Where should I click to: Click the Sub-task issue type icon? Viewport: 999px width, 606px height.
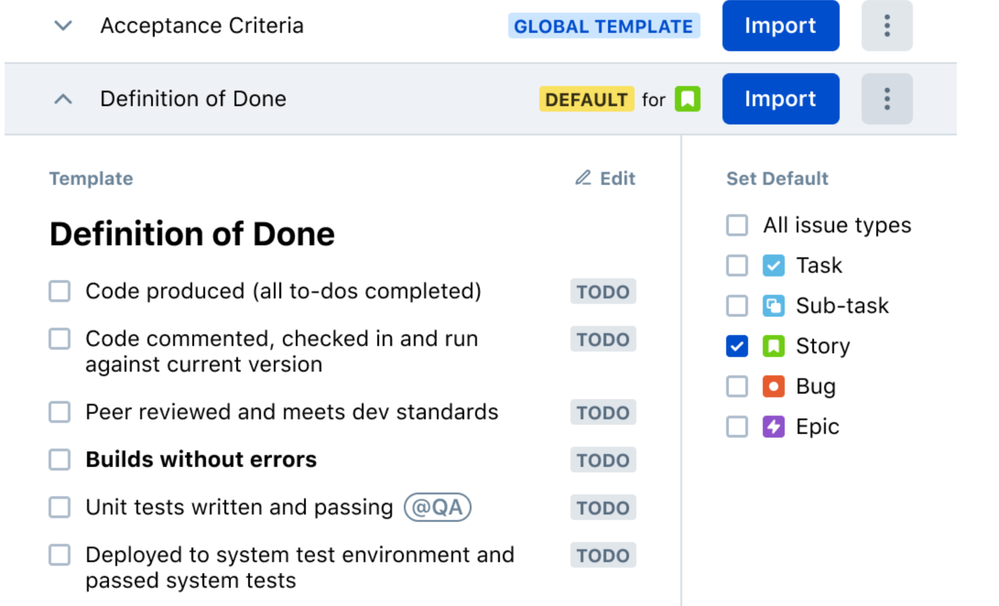pos(773,306)
